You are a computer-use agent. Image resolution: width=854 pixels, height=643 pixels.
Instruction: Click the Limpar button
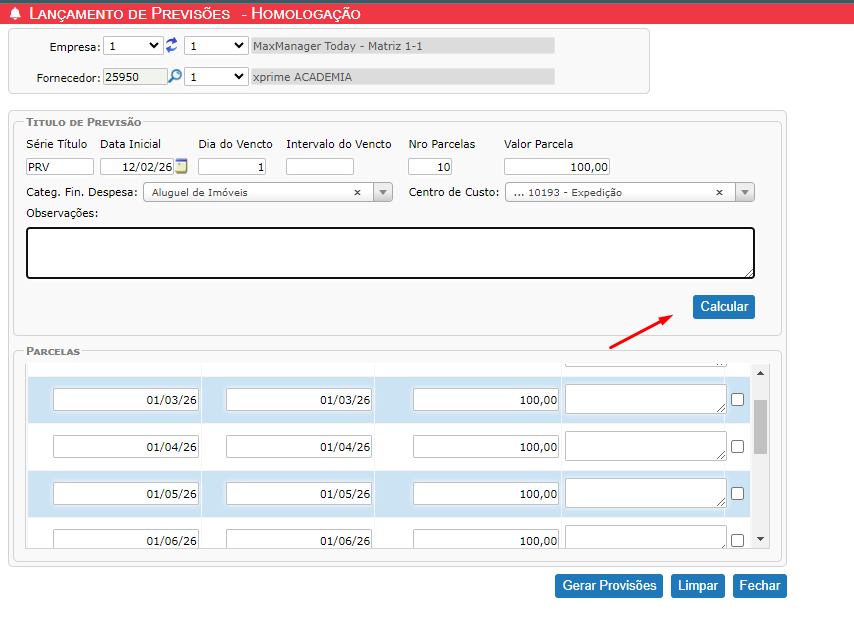pos(697,585)
